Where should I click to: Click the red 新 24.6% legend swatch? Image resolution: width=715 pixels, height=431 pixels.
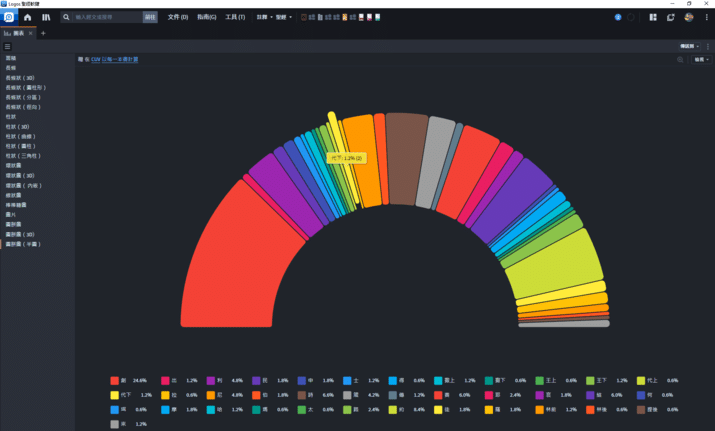click(x=114, y=381)
